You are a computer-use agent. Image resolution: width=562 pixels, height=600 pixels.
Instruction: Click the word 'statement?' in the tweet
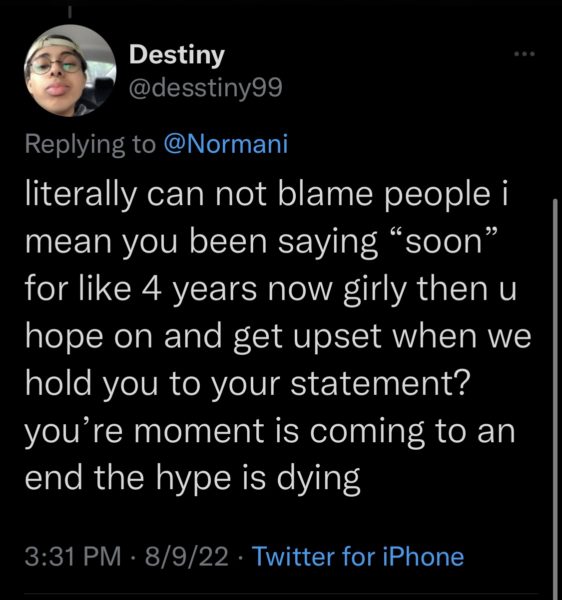[380, 384]
